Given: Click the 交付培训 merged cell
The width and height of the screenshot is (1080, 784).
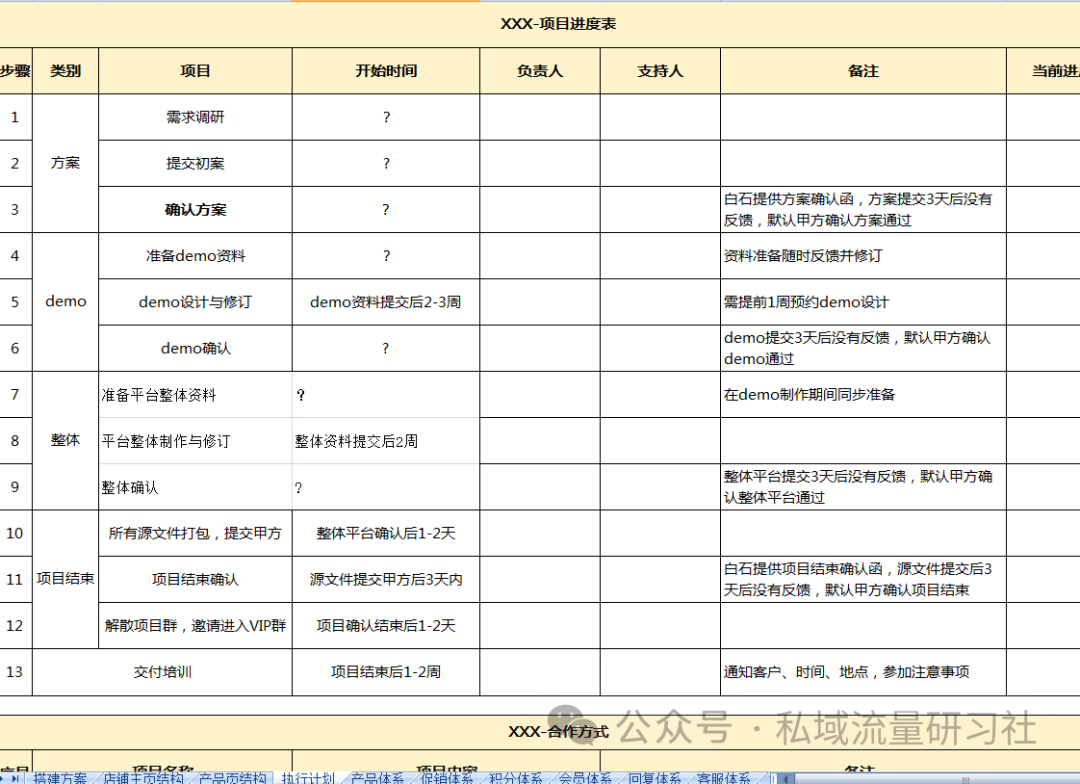Looking at the screenshot, I should [163, 672].
